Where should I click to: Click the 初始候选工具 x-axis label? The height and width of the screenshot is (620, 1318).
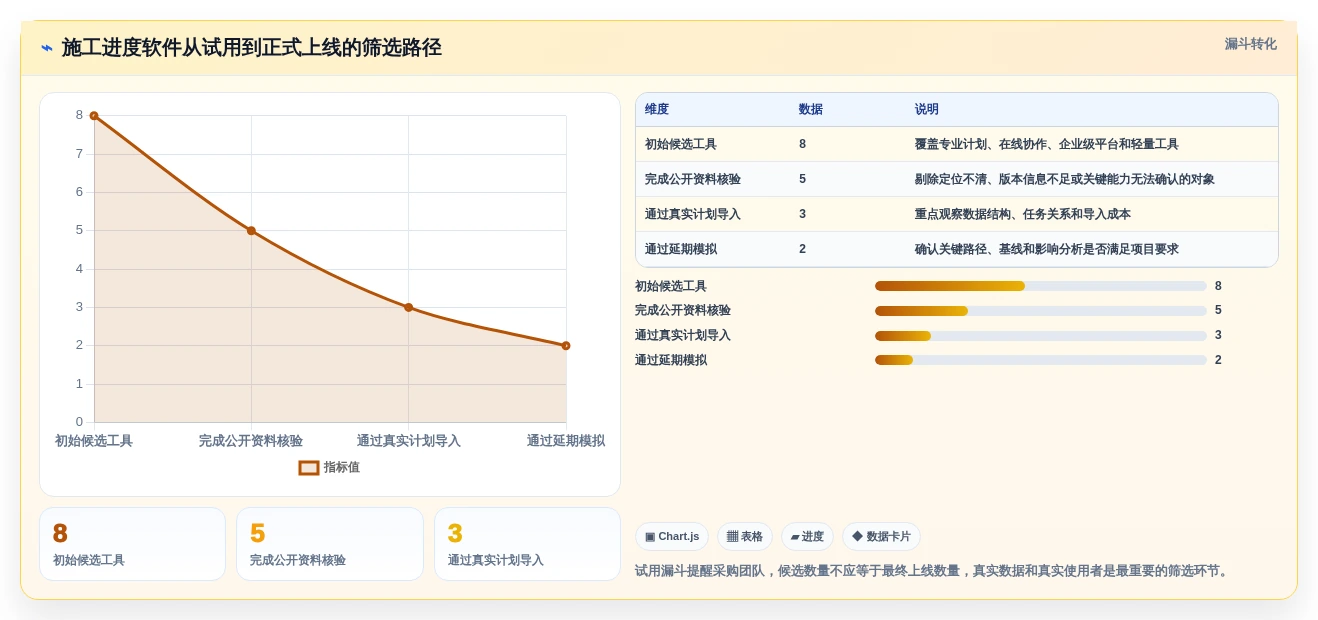click(94, 441)
